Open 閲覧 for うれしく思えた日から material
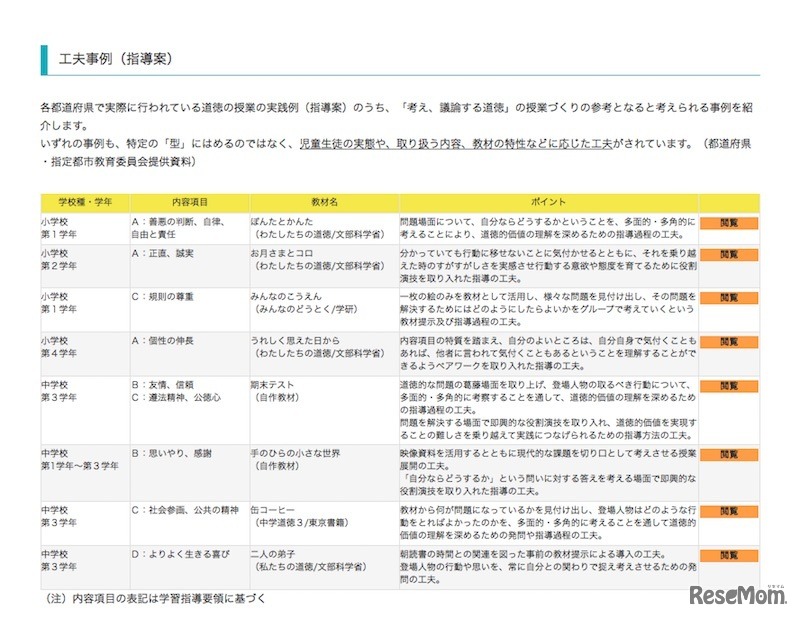Viewport: 800px width, 618px height. pos(729,342)
